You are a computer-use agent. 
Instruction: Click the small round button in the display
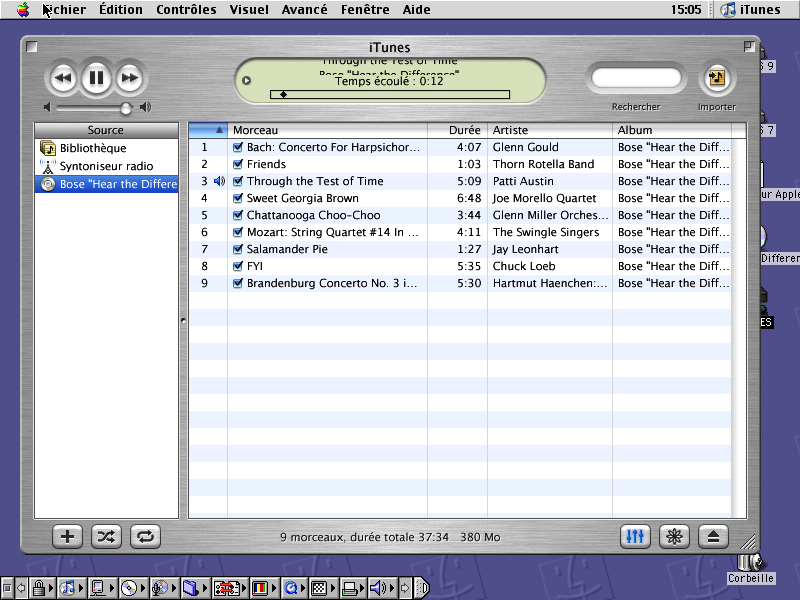(x=246, y=81)
